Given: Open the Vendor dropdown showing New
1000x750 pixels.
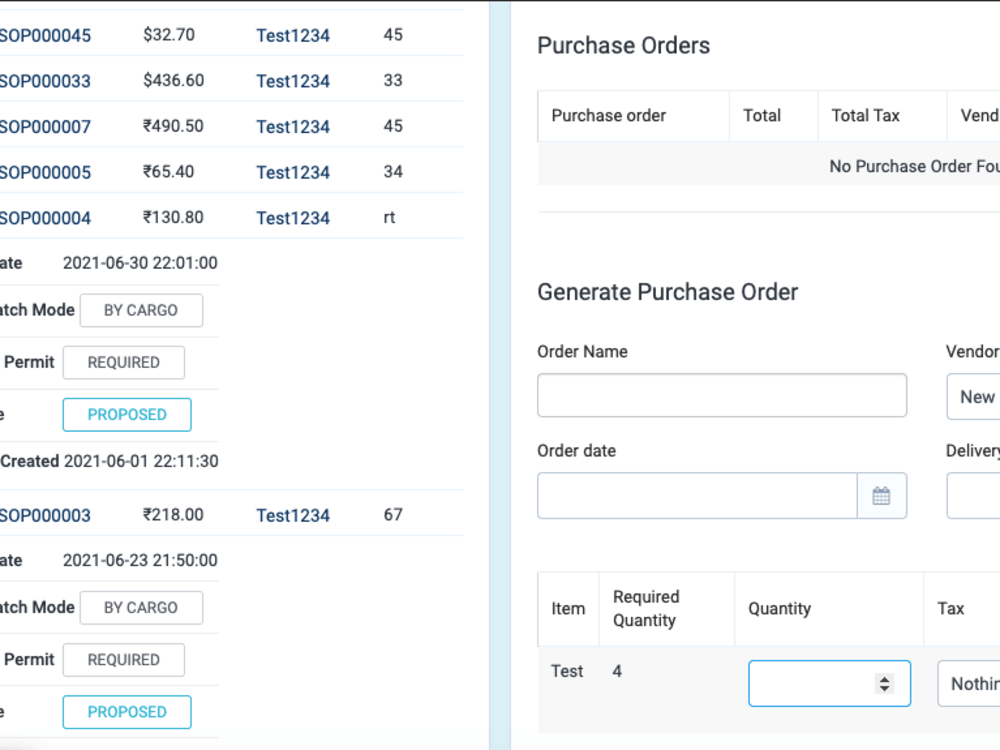Looking at the screenshot, I should click(974, 397).
